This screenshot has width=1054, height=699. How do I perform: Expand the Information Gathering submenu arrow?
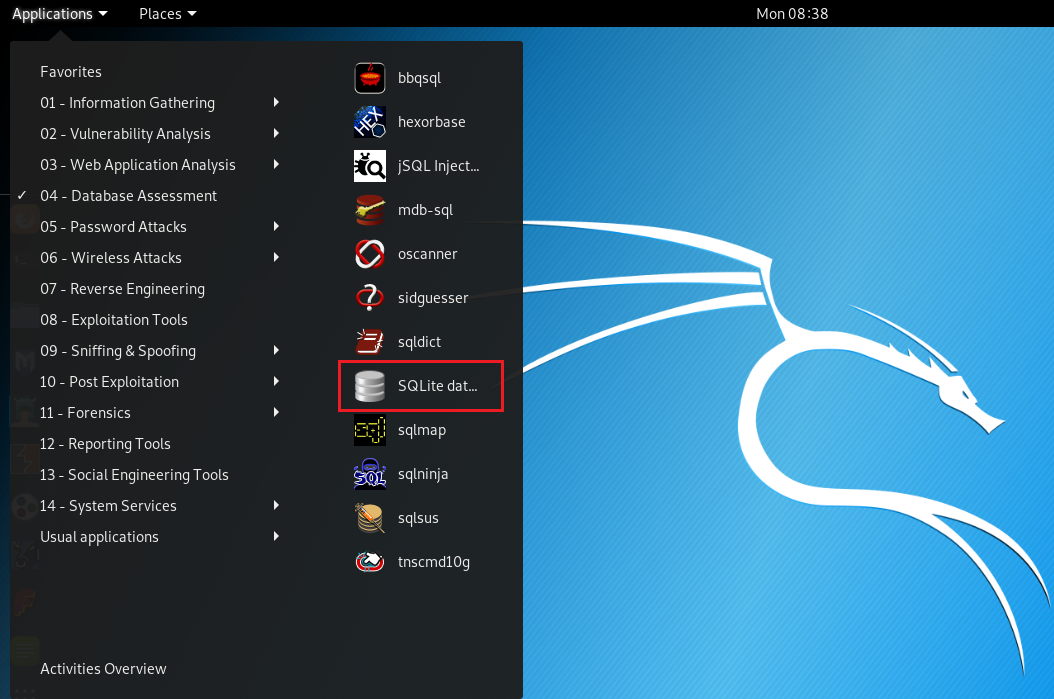tap(276, 102)
